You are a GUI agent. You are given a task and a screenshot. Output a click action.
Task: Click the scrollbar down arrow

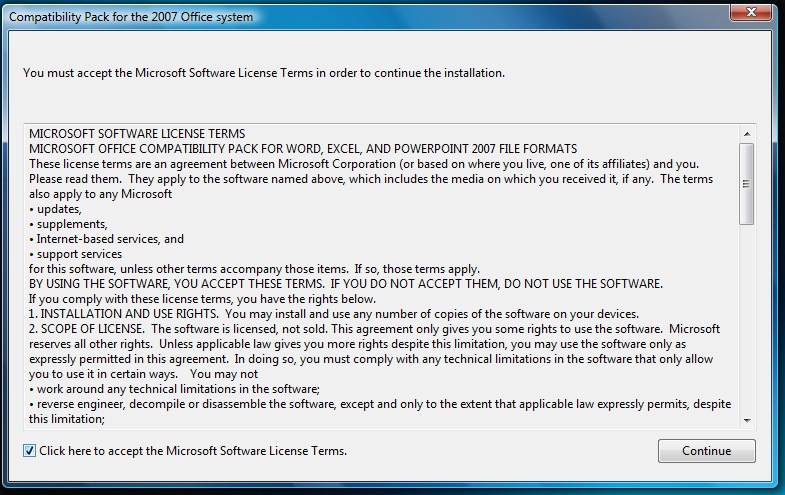[747, 421]
